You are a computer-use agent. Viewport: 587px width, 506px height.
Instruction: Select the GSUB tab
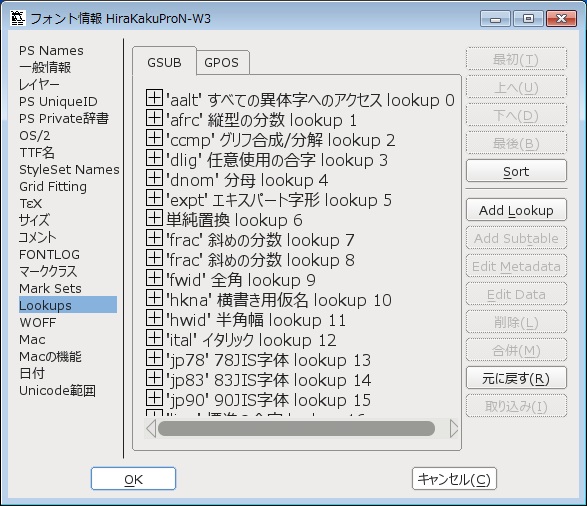pyautogui.click(x=164, y=62)
